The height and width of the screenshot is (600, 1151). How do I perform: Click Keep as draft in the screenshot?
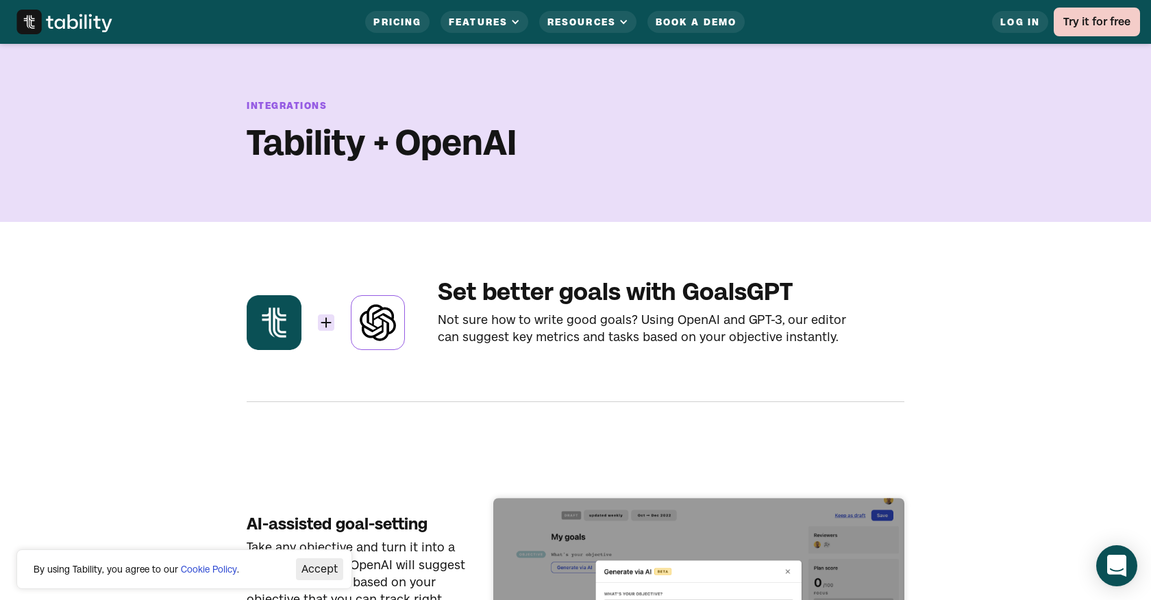(x=850, y=515)
